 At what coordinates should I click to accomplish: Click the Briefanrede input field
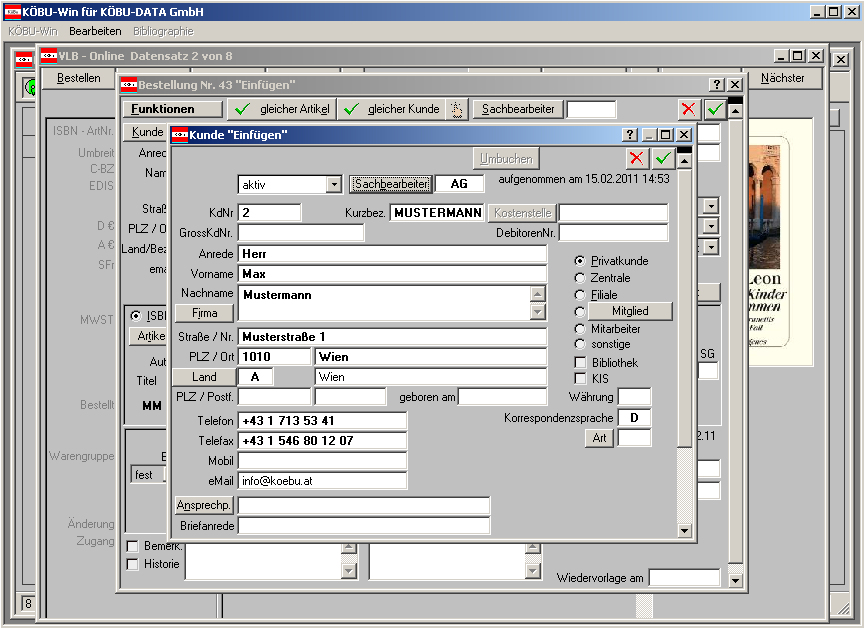click(x=364, y=526)
